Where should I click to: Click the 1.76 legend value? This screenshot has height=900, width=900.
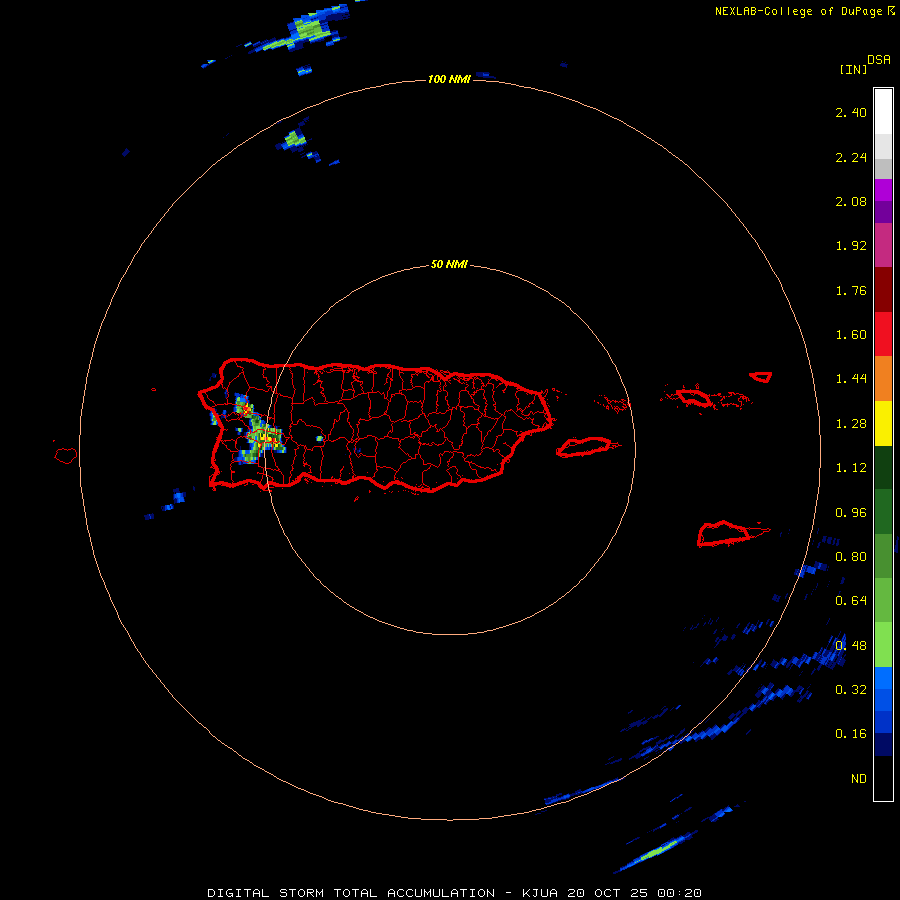coord(851,290)
